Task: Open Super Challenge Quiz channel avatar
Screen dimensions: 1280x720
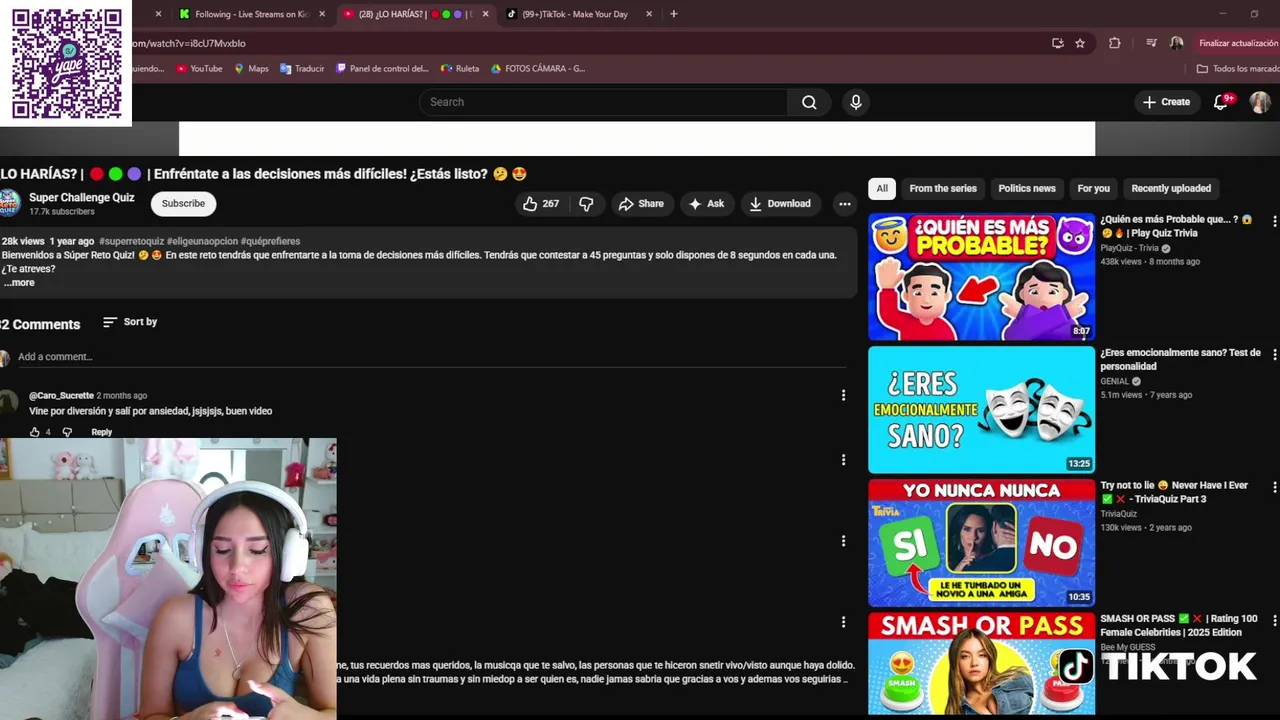Action: click(x=9, y=203)
